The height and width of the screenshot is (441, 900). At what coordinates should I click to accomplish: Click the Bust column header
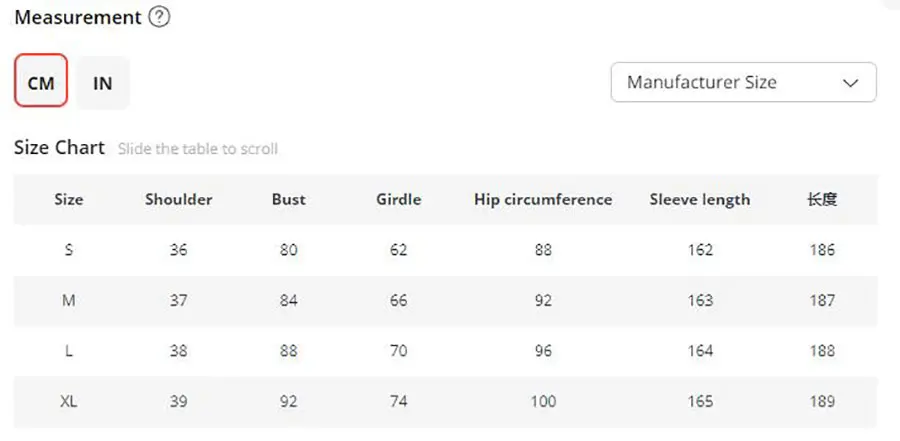click(288, 199)
